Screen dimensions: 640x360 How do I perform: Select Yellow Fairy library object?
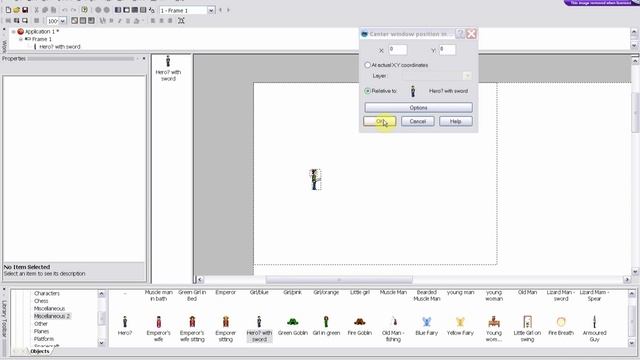tap(460, 326)
